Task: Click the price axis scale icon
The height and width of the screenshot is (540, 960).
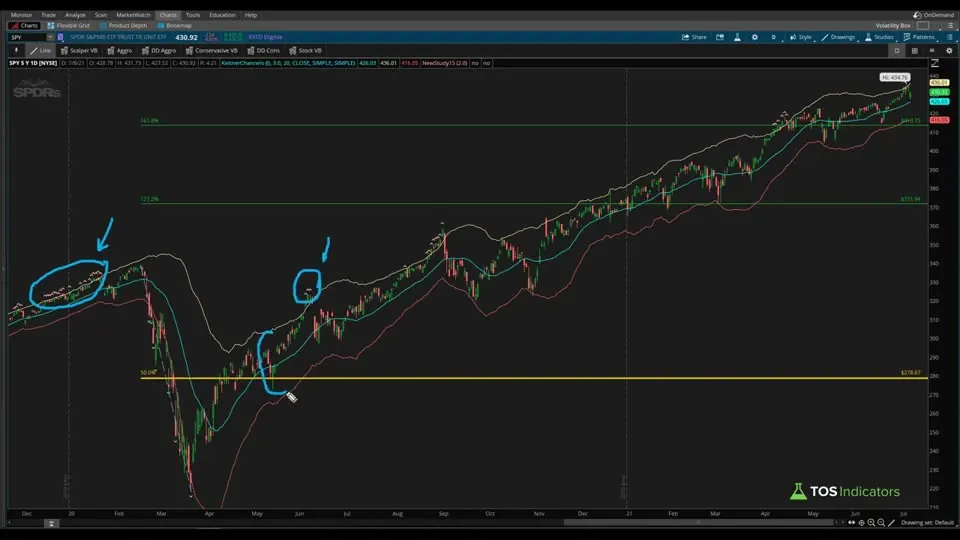Action: click(935, 63)
